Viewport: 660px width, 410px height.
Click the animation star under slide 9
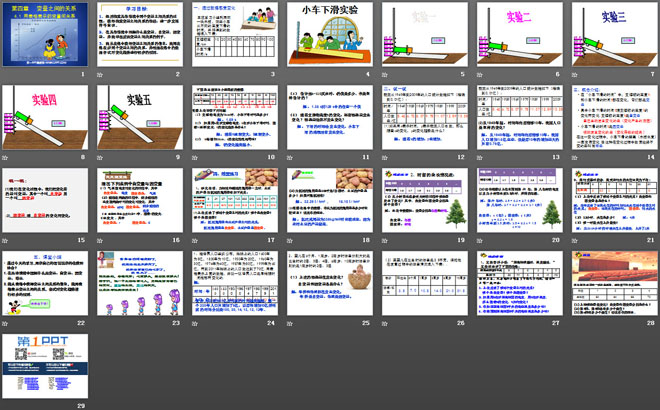point(100,157)
